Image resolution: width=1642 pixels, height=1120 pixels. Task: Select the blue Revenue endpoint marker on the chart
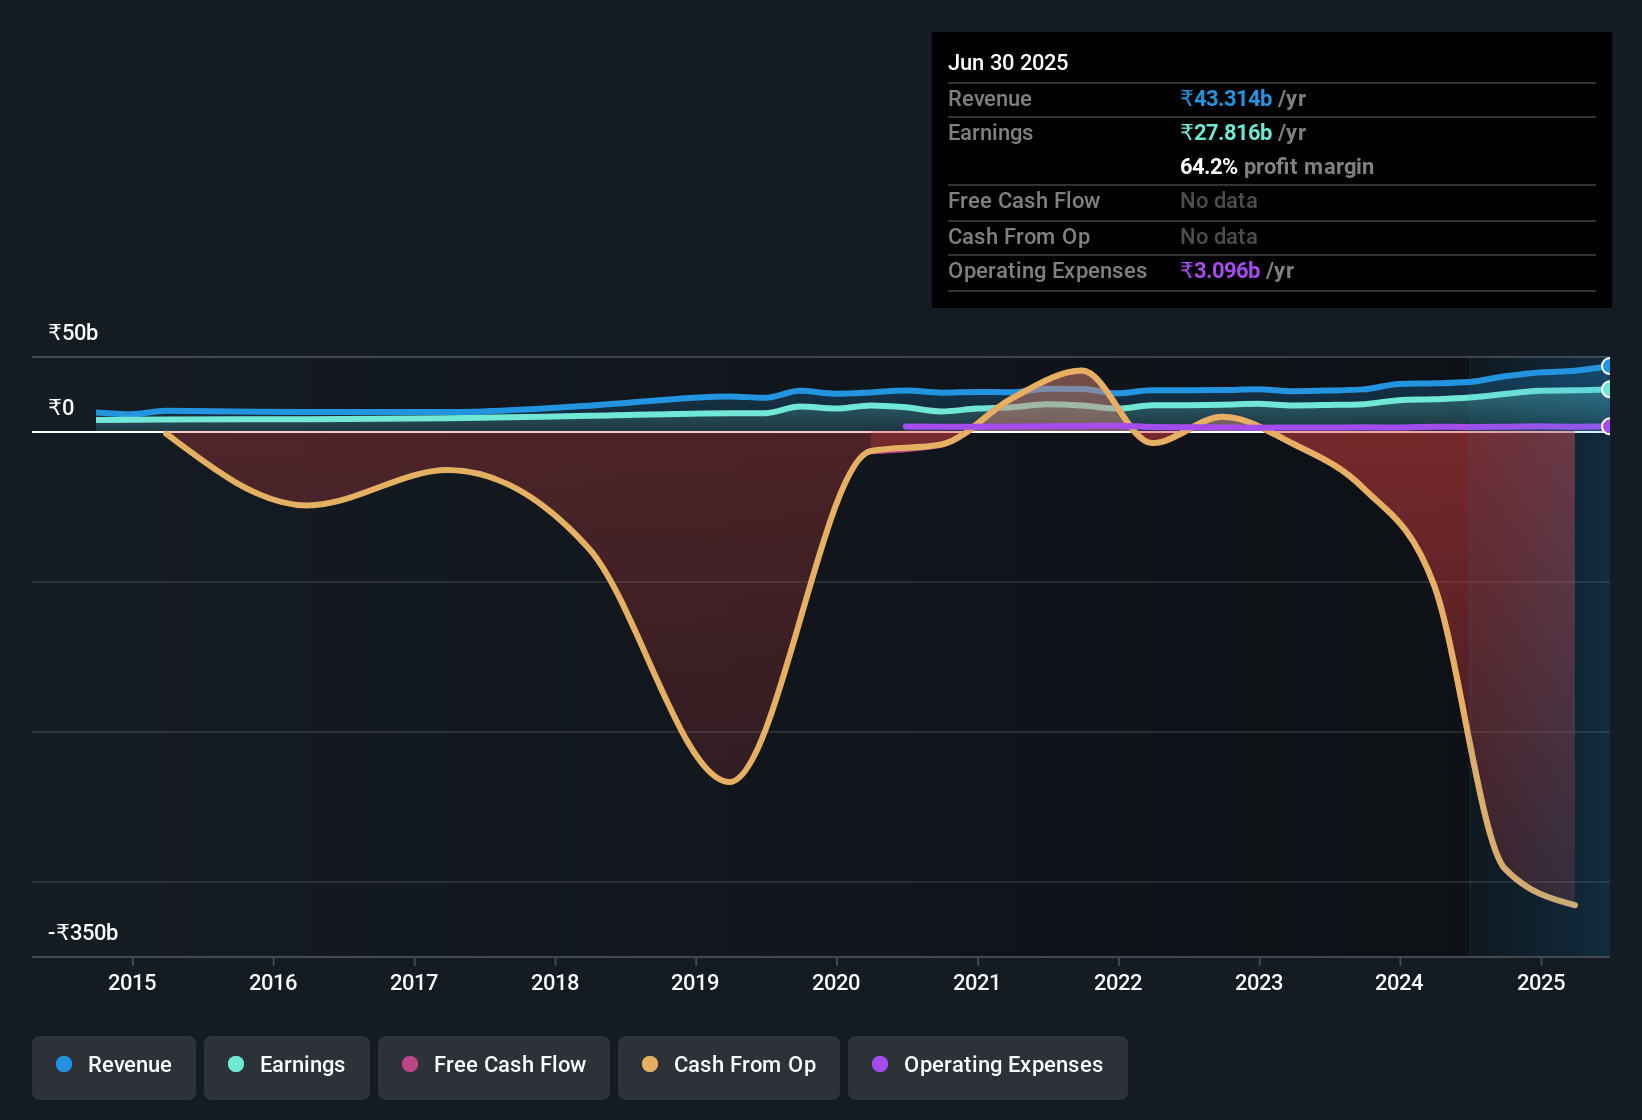1608,365
